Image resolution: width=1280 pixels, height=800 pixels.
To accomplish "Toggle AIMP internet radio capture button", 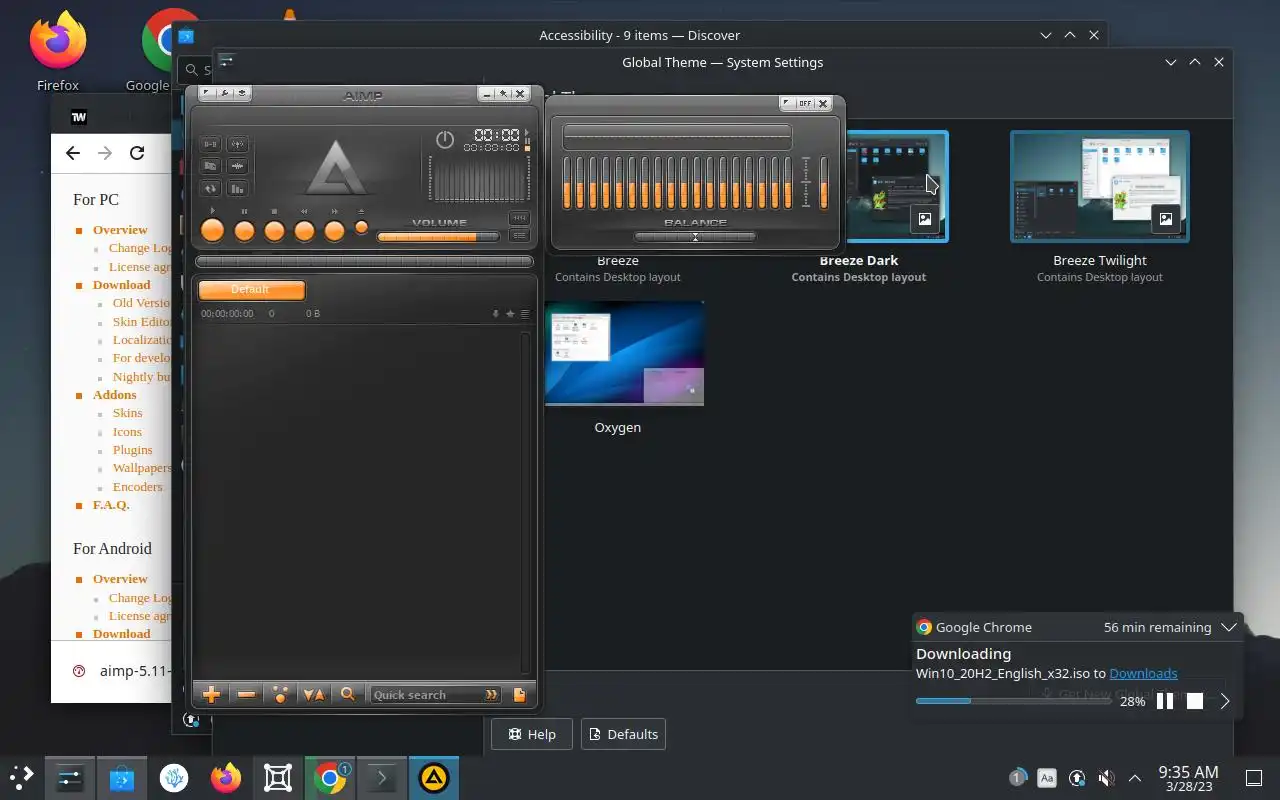I will coord(238,144).
